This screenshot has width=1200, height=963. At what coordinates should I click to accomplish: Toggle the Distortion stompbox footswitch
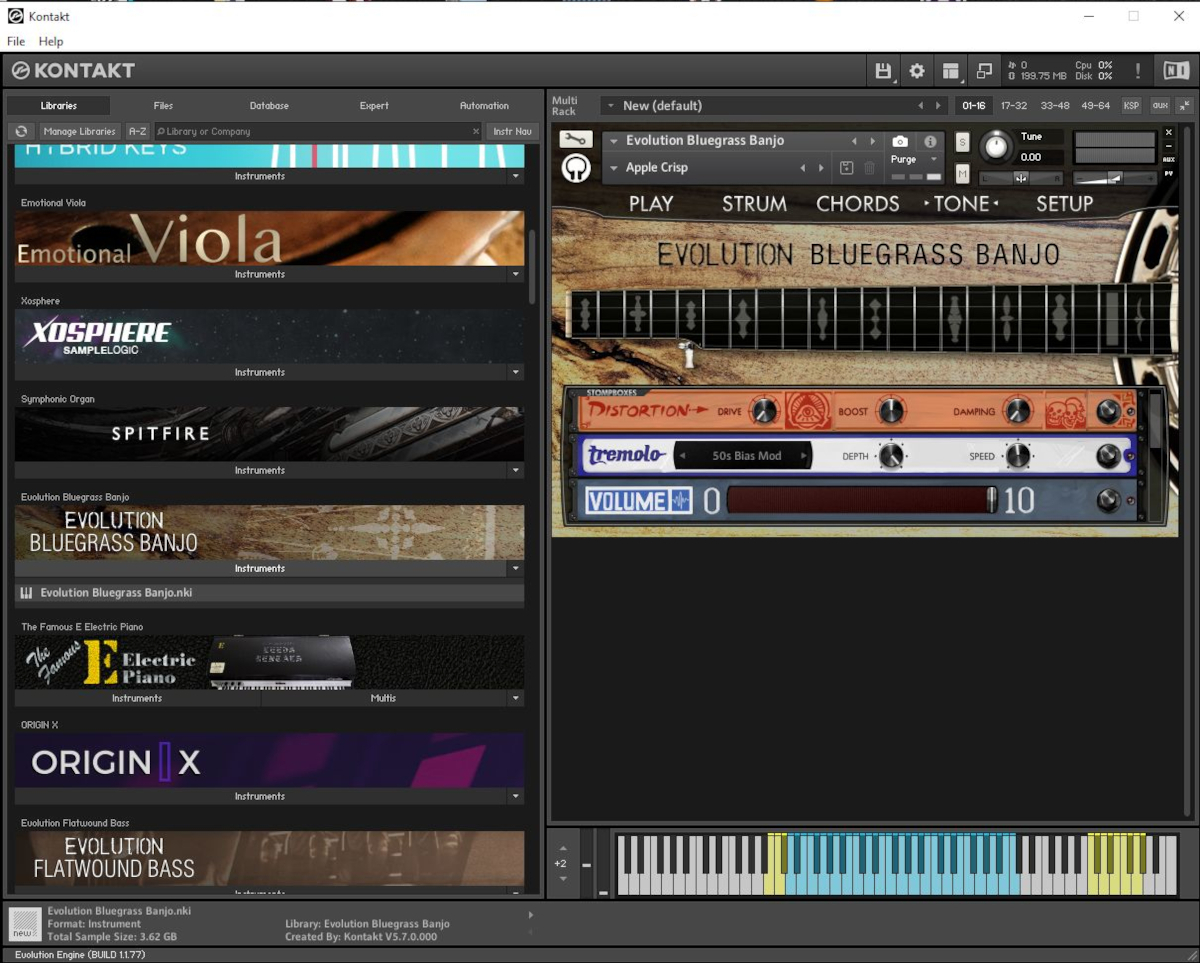click(x=1108, y=411)
